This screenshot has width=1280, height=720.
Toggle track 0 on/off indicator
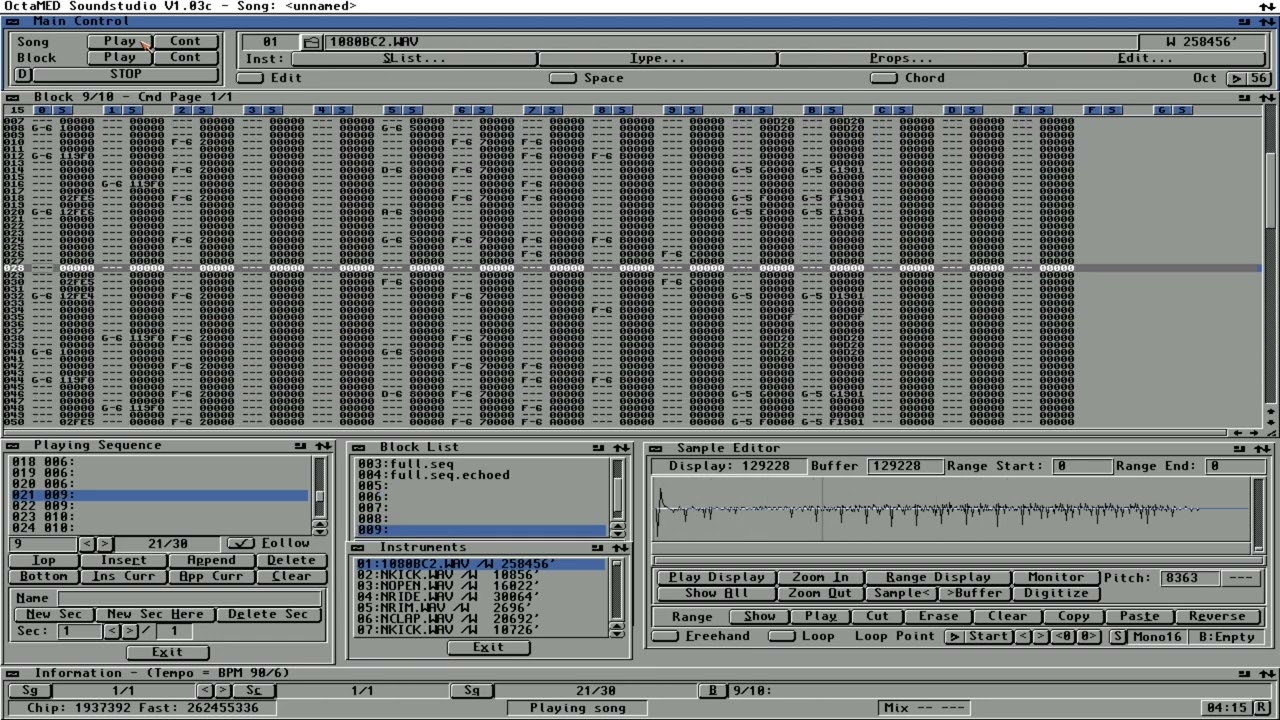[x=41, y=110]
